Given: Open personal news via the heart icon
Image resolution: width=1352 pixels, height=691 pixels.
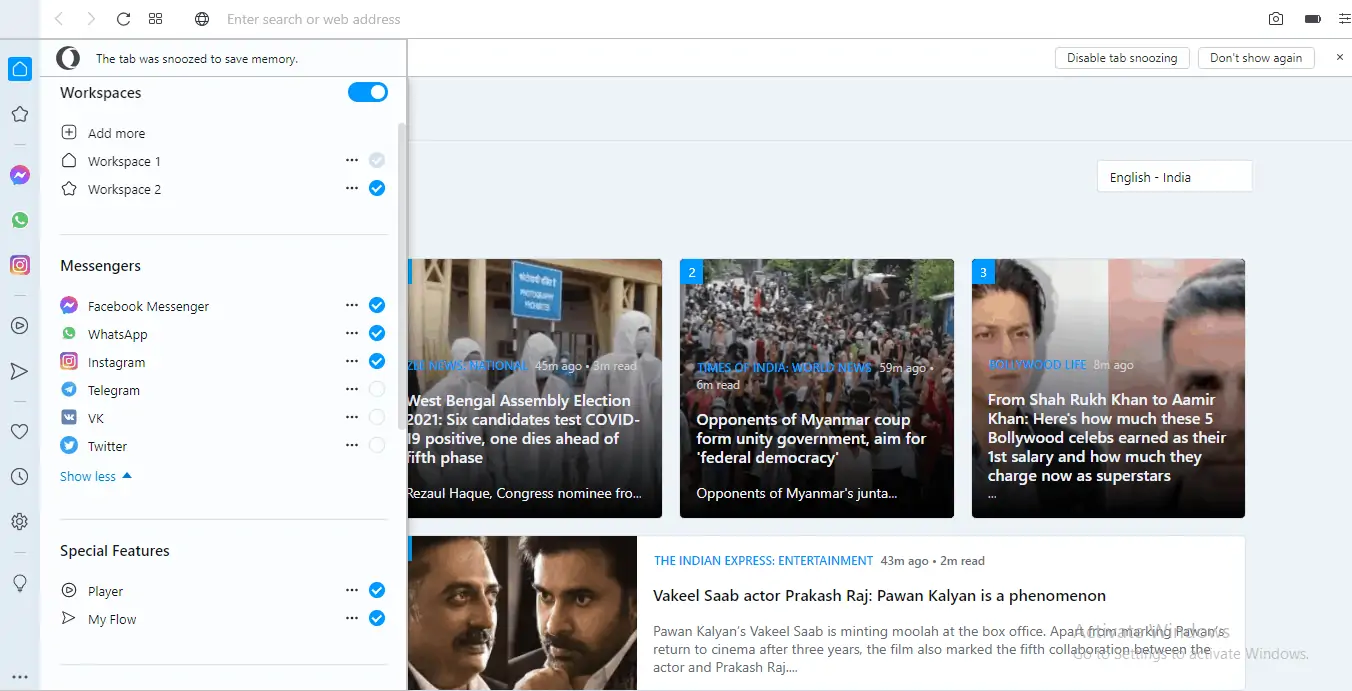Looking at the screenshot, I should (x=20, y=431).
